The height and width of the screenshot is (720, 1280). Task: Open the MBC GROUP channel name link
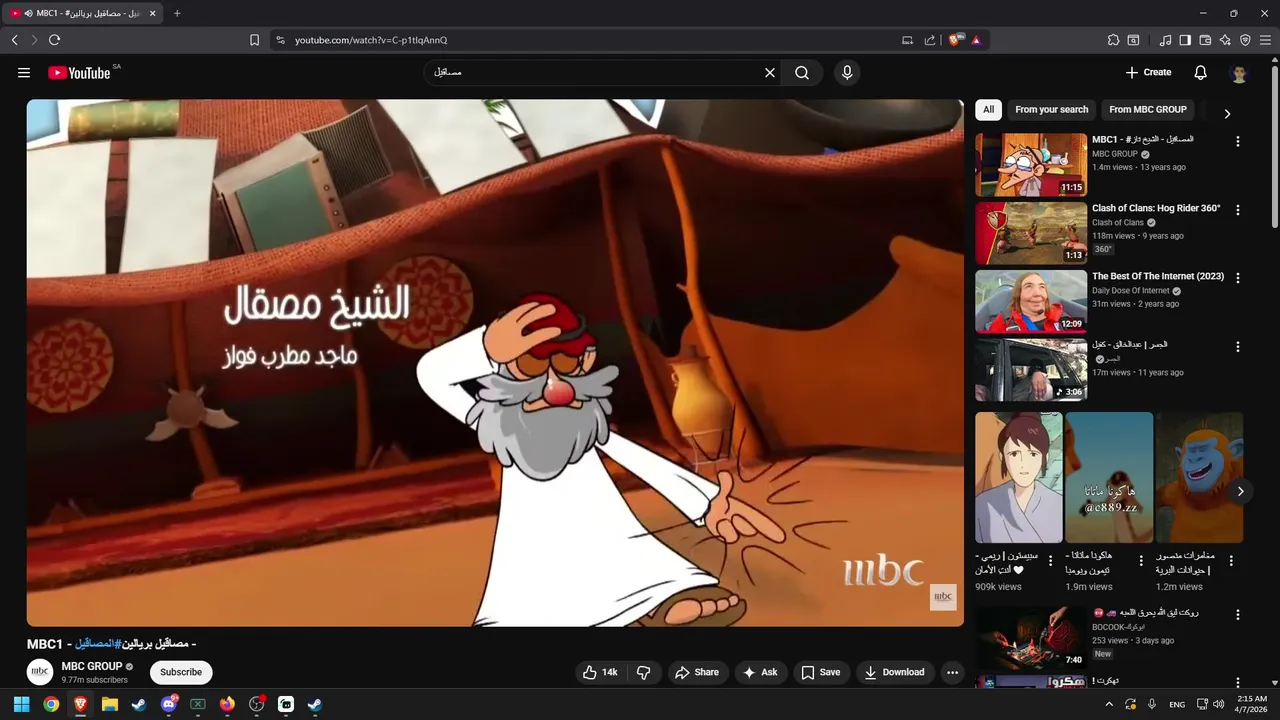(92, 666)
